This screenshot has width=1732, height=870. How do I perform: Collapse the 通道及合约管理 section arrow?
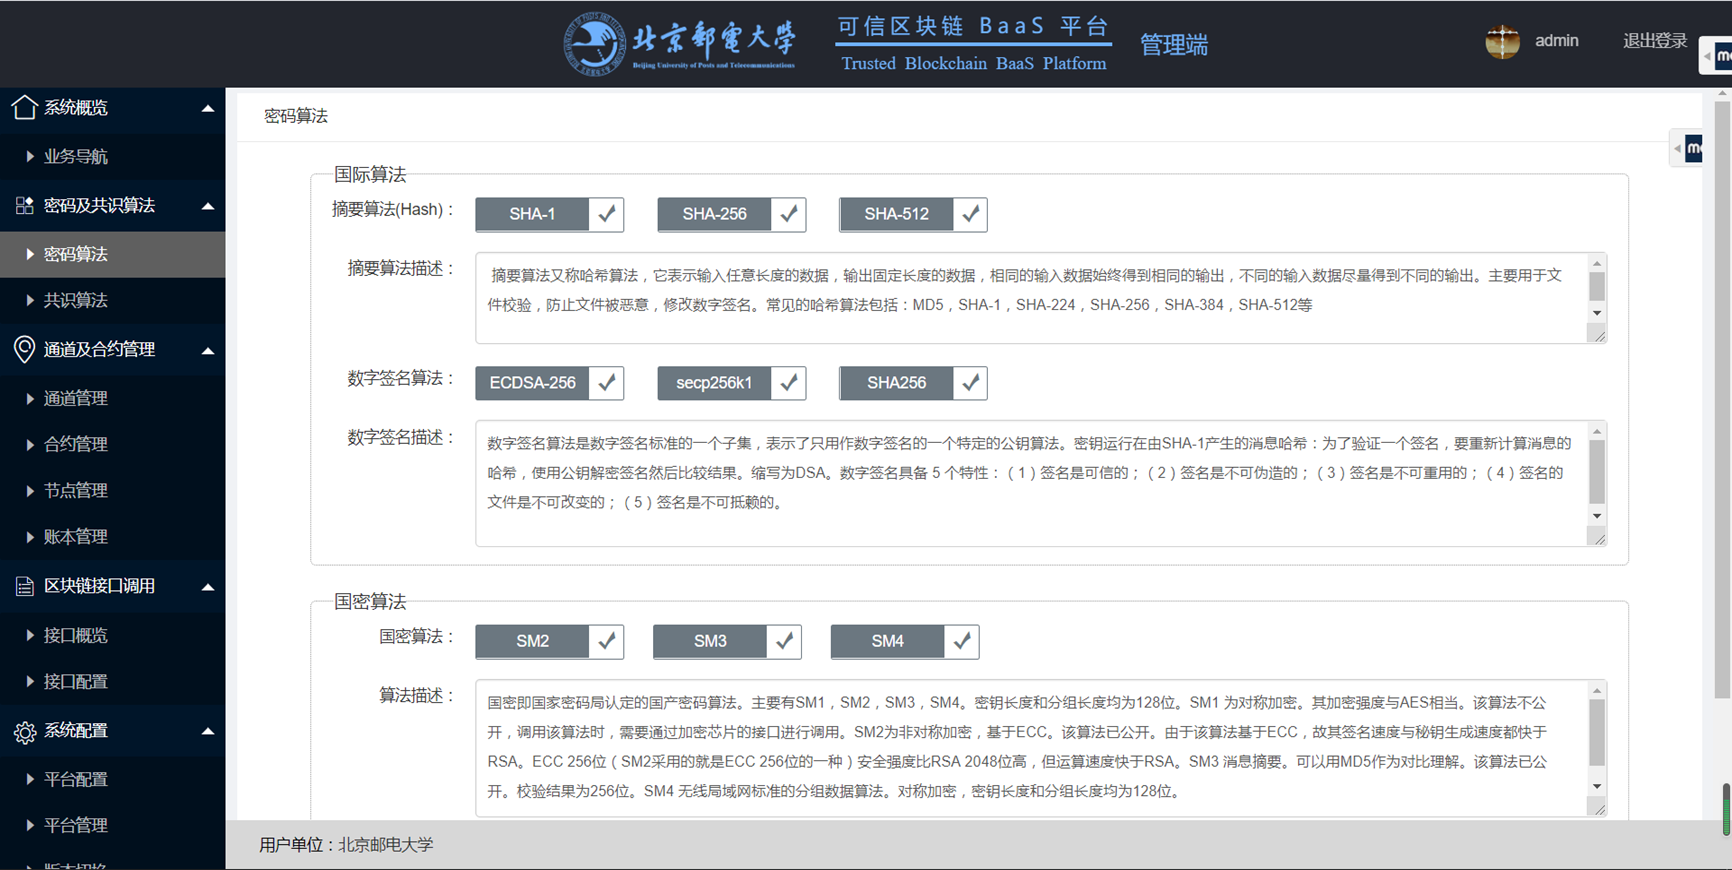[x=208, y=350]
